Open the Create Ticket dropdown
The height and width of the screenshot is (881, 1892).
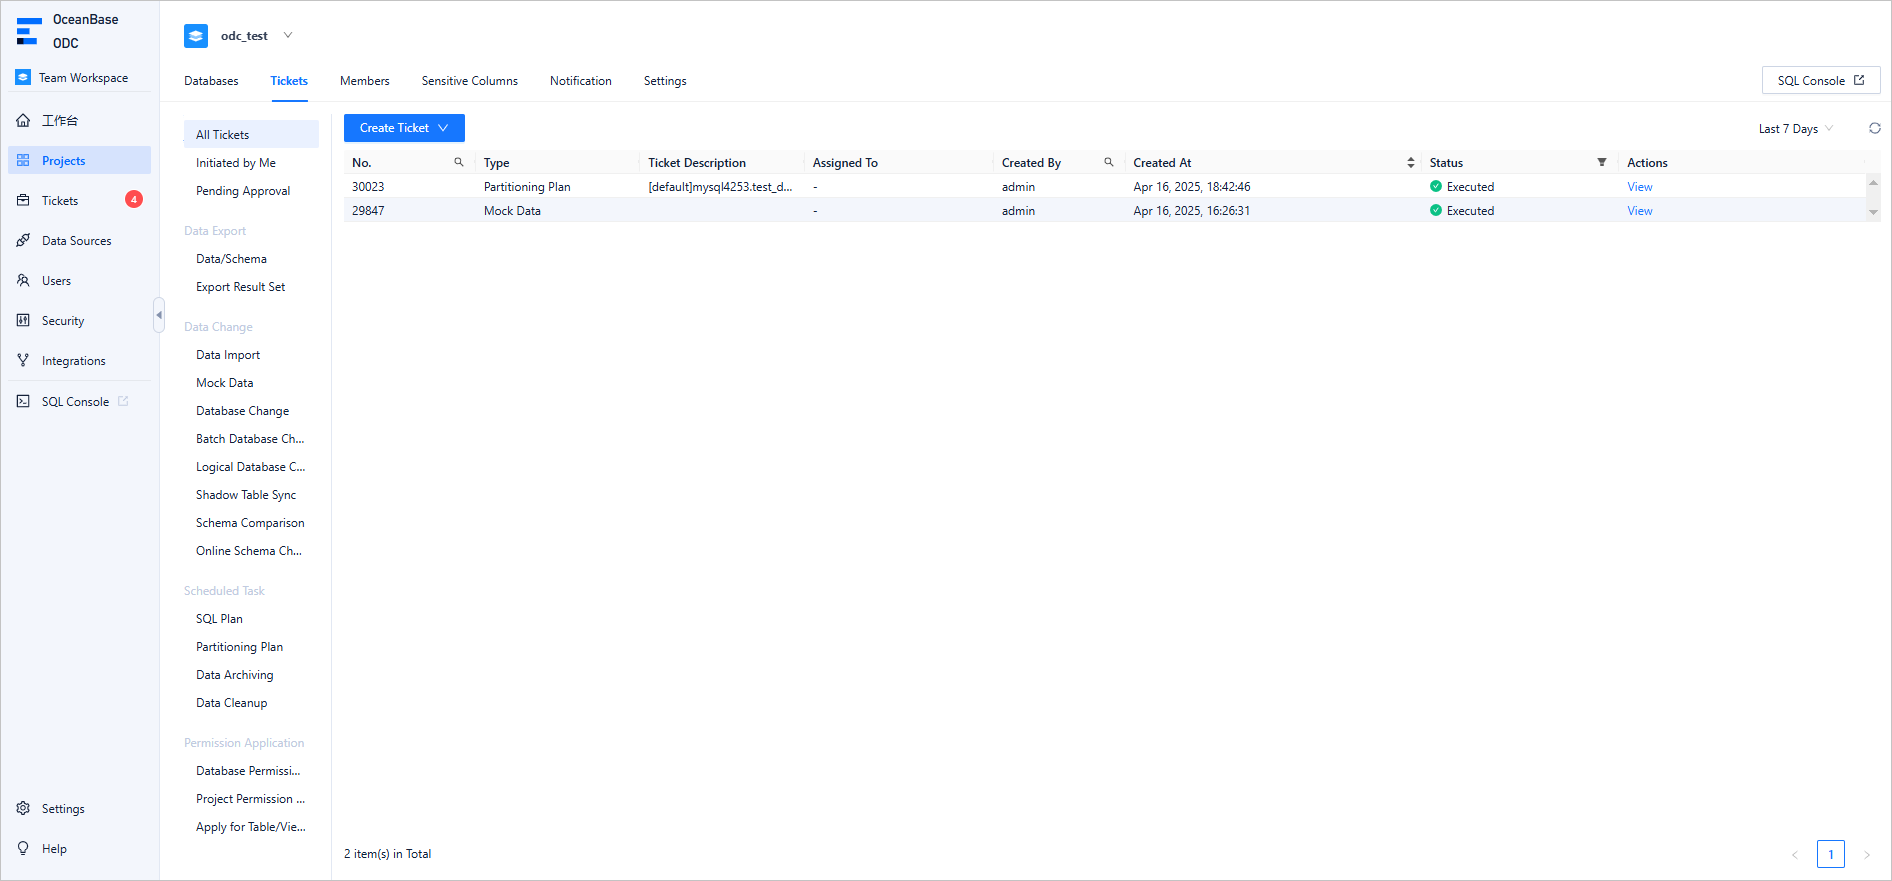pyautogui.click(x=404, y=128)
